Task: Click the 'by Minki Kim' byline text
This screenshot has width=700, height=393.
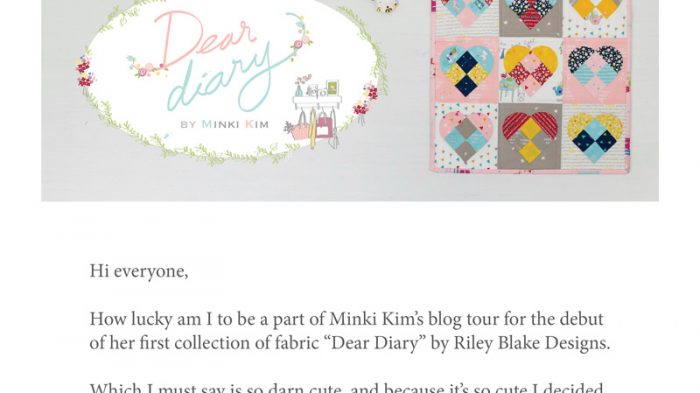Action: coord(225,124)
